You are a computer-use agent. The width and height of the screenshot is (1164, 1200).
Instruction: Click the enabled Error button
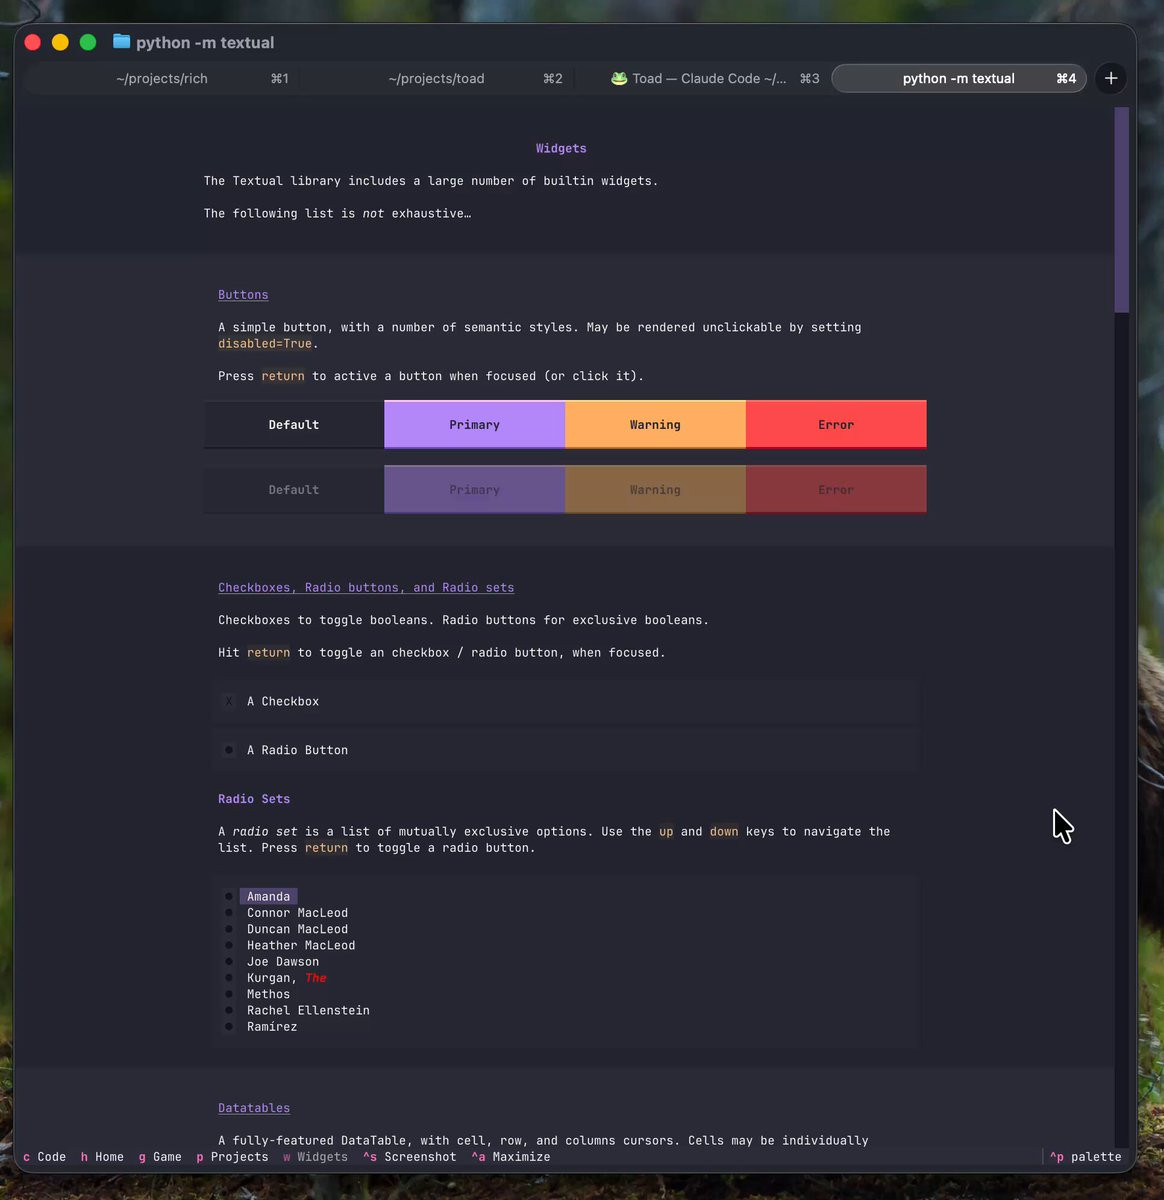click(x=836, y=425)
